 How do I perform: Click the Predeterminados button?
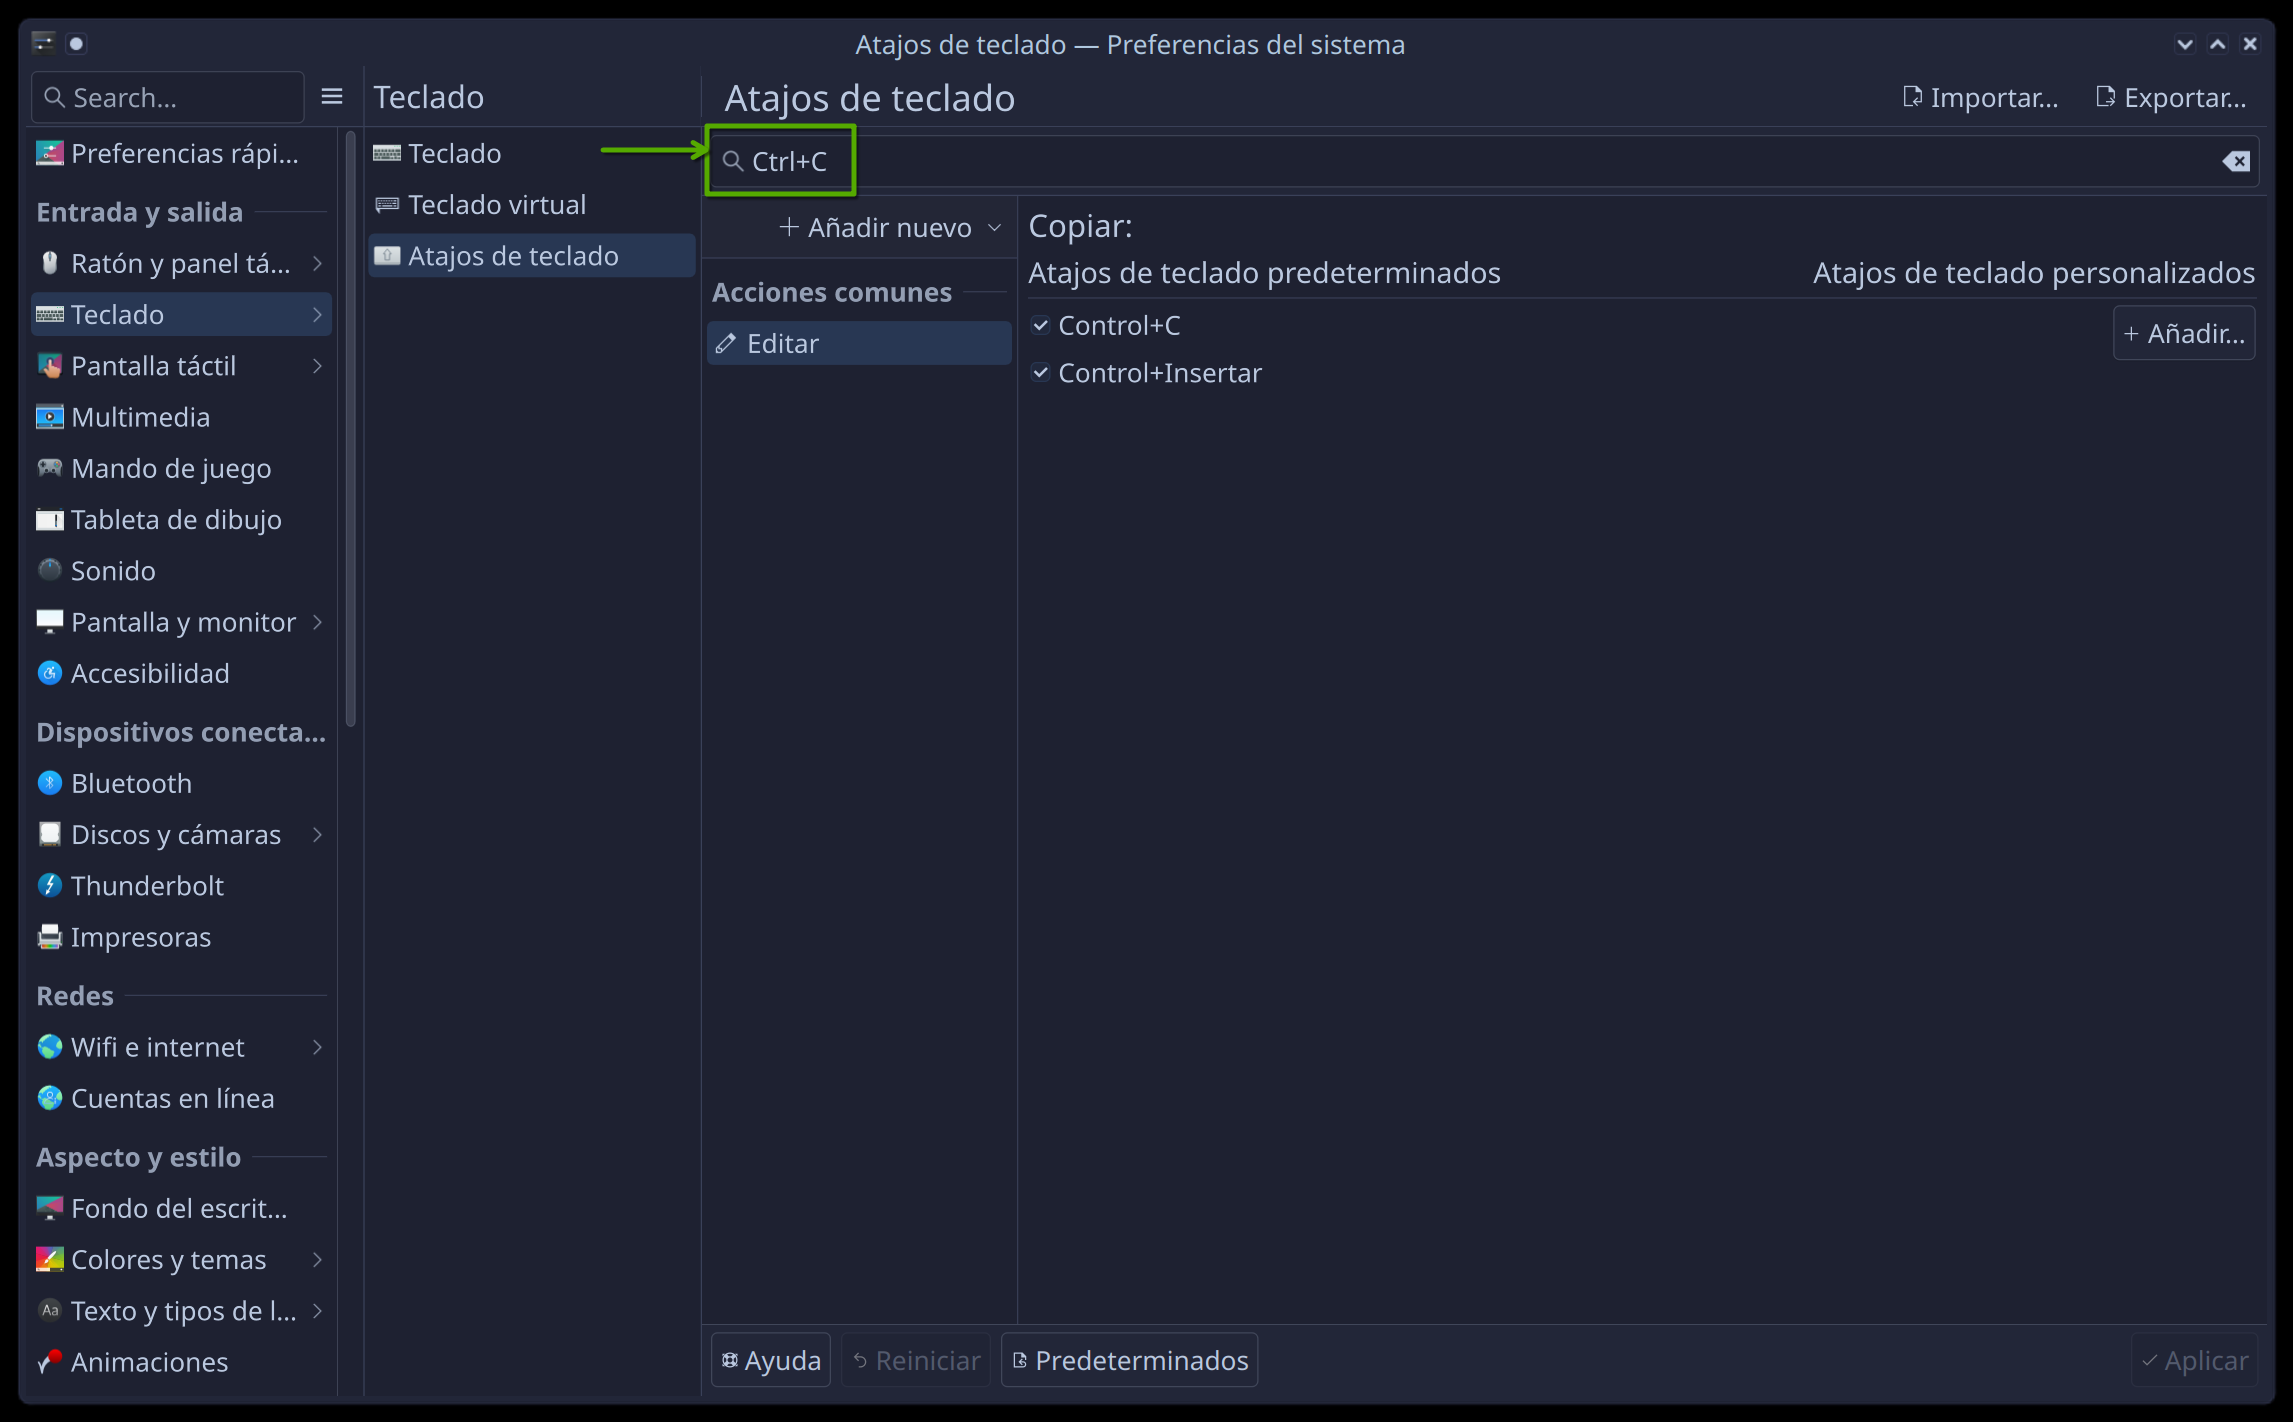click(1130, 1360)
